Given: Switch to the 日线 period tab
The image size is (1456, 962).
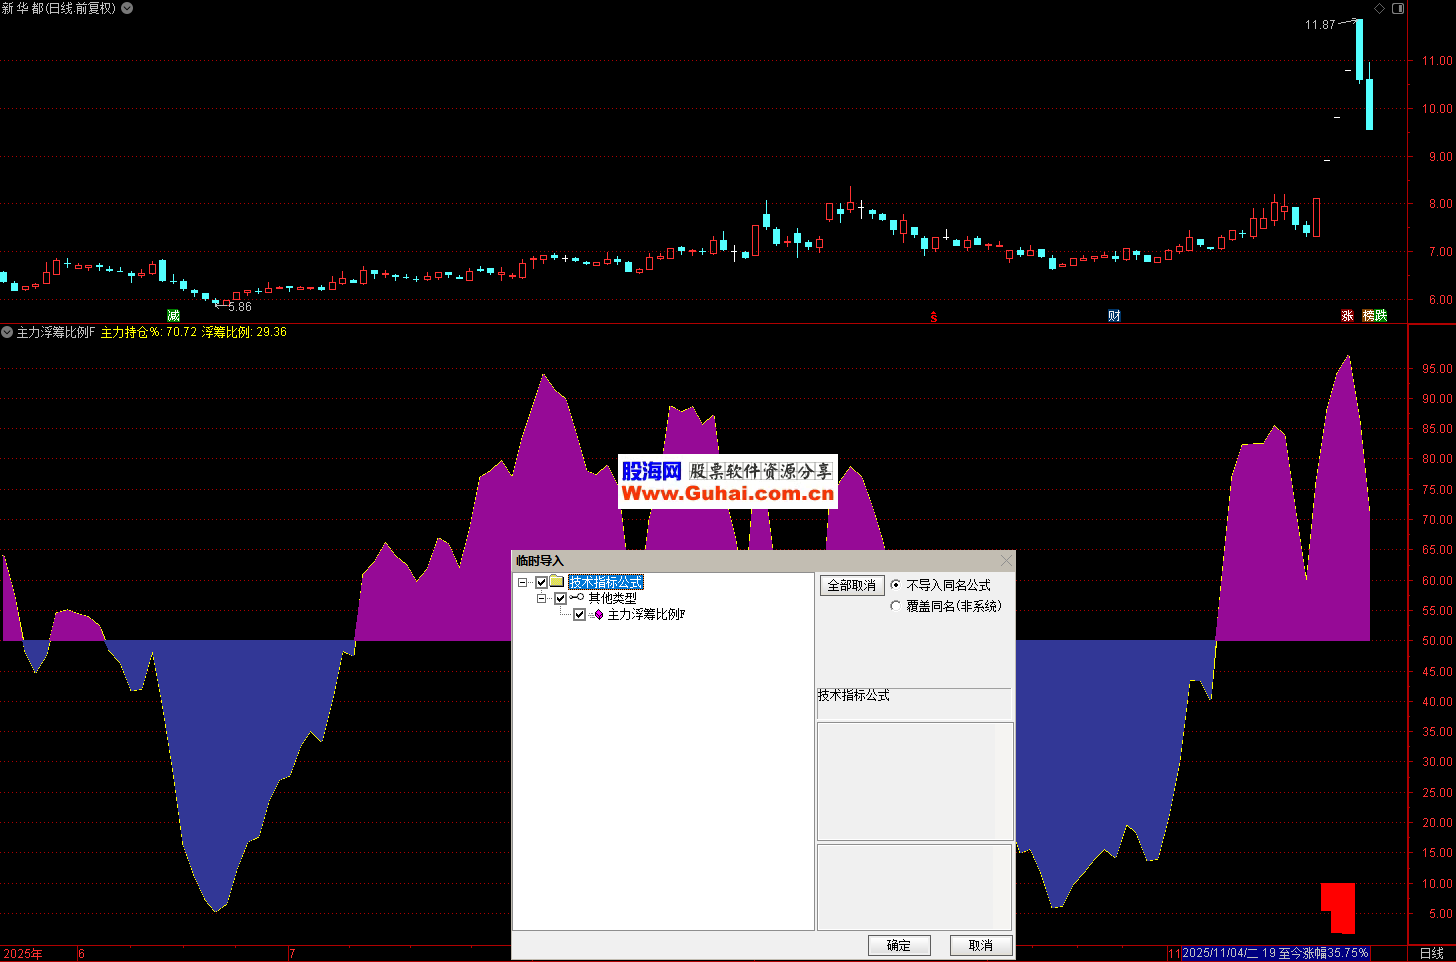Looking at the screenshot, I should (x=1431, y=953).
